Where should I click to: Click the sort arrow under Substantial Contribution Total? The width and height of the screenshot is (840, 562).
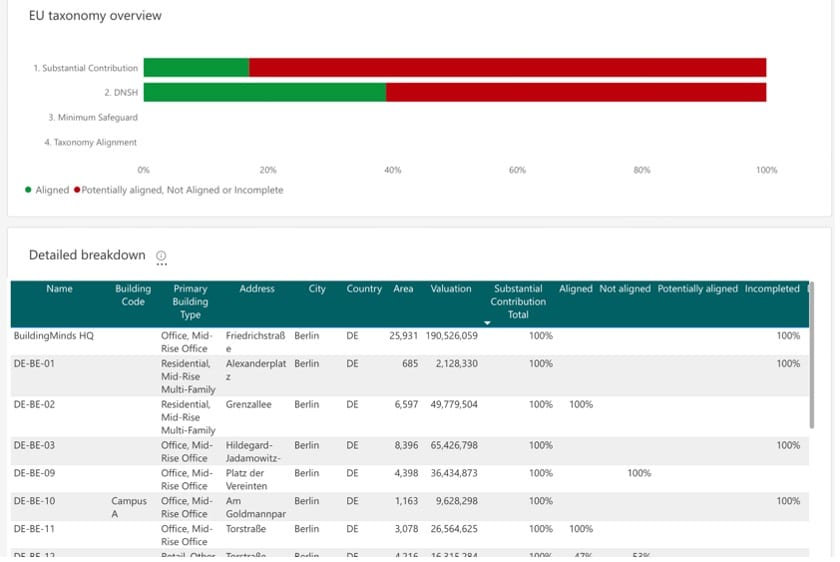click(487, 323)
